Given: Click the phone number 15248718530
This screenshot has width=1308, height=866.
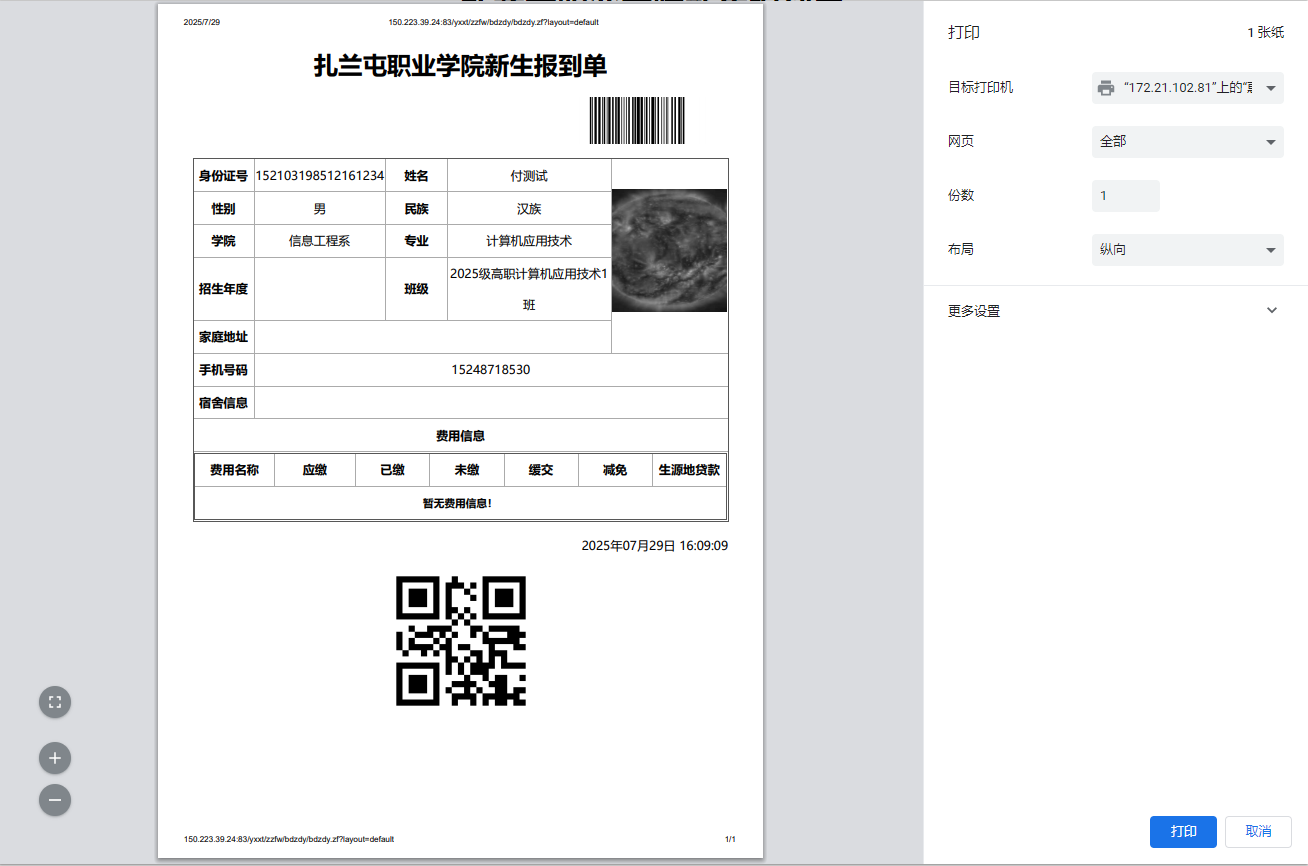Looking at the screenshot, I should [491, 370].
